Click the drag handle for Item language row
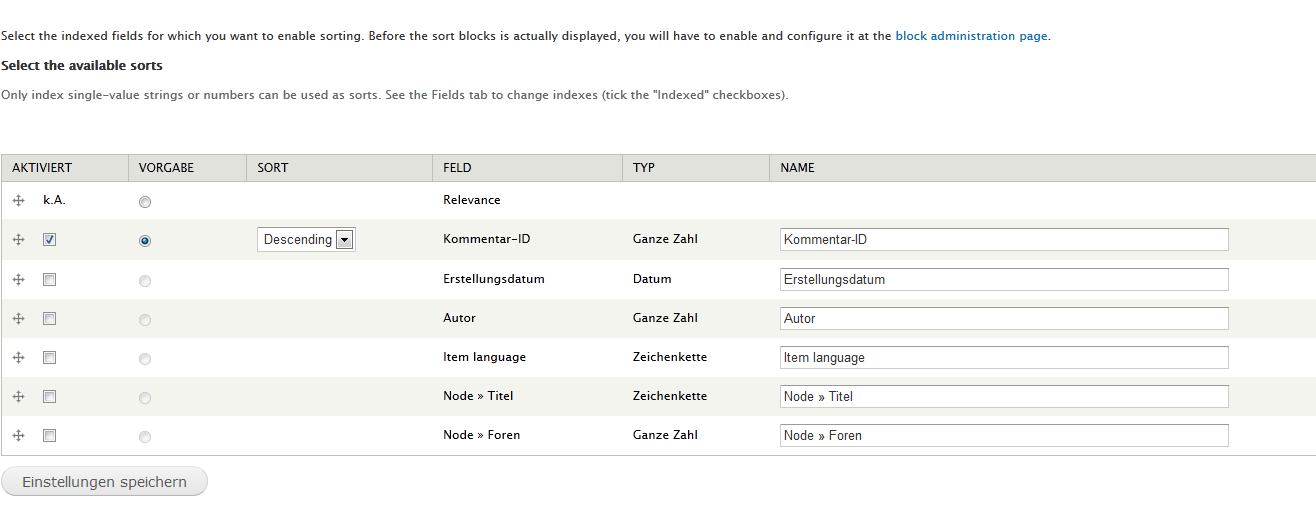Viewport: 1316px width, 515px height. tap(18, 357)
